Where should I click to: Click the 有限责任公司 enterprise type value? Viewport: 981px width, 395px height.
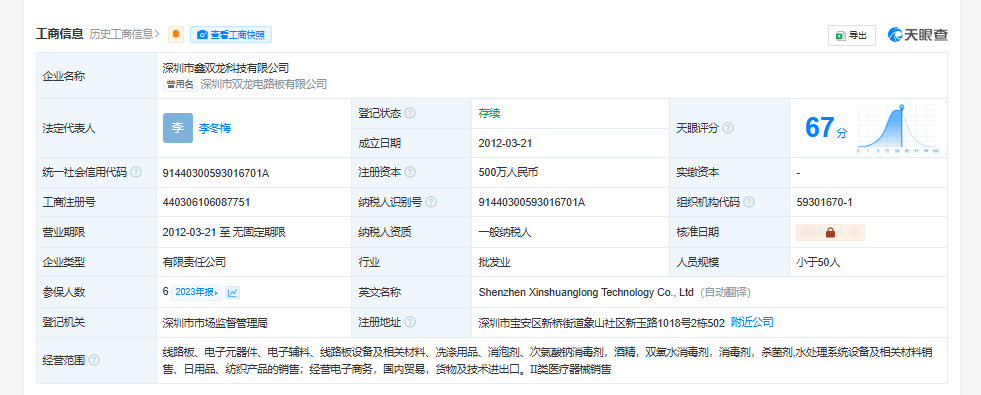[194, 262]
